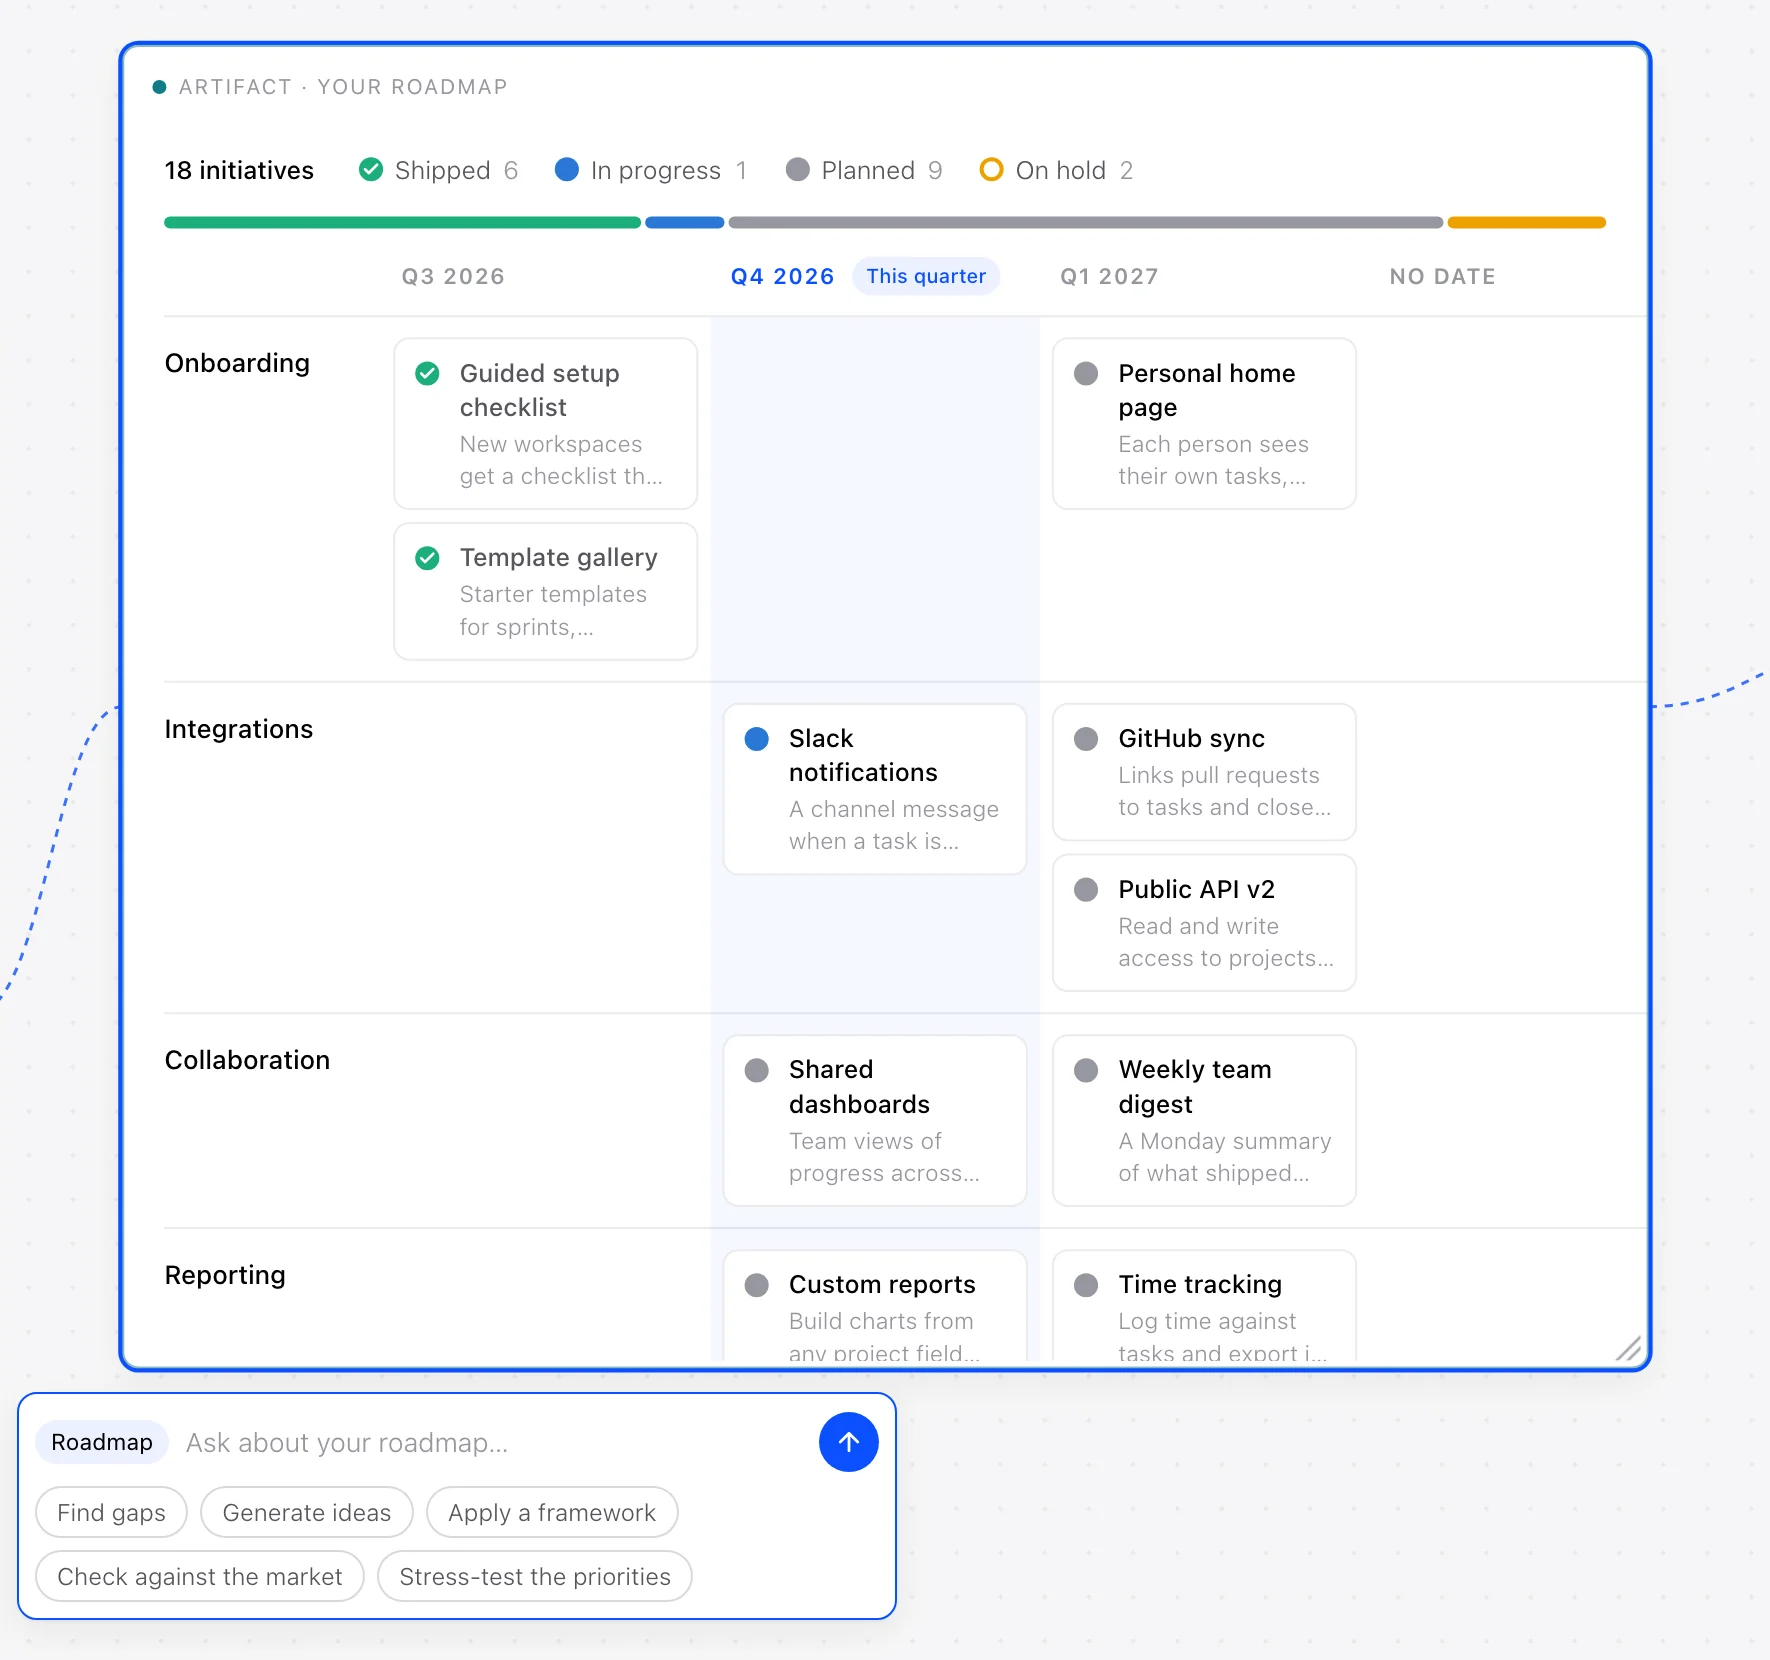This screenshot has height=1660, width=1770.
Task: Click the green shipped segment of progress bar
Action: point(402,222)
